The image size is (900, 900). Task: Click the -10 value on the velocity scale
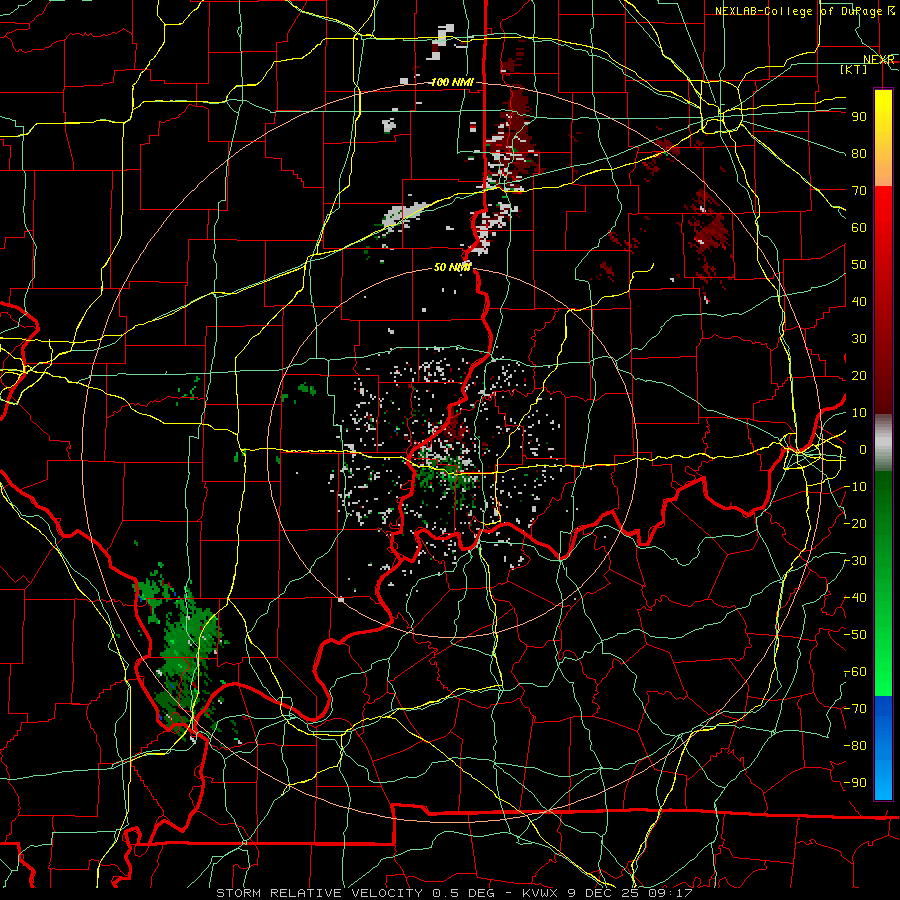click(x=856, y=487)
